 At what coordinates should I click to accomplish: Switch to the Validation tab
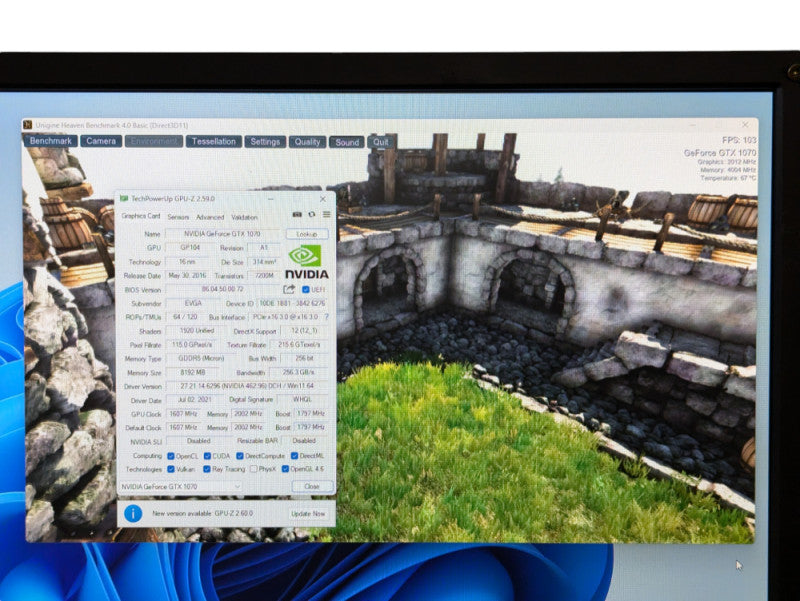[244, 217]
